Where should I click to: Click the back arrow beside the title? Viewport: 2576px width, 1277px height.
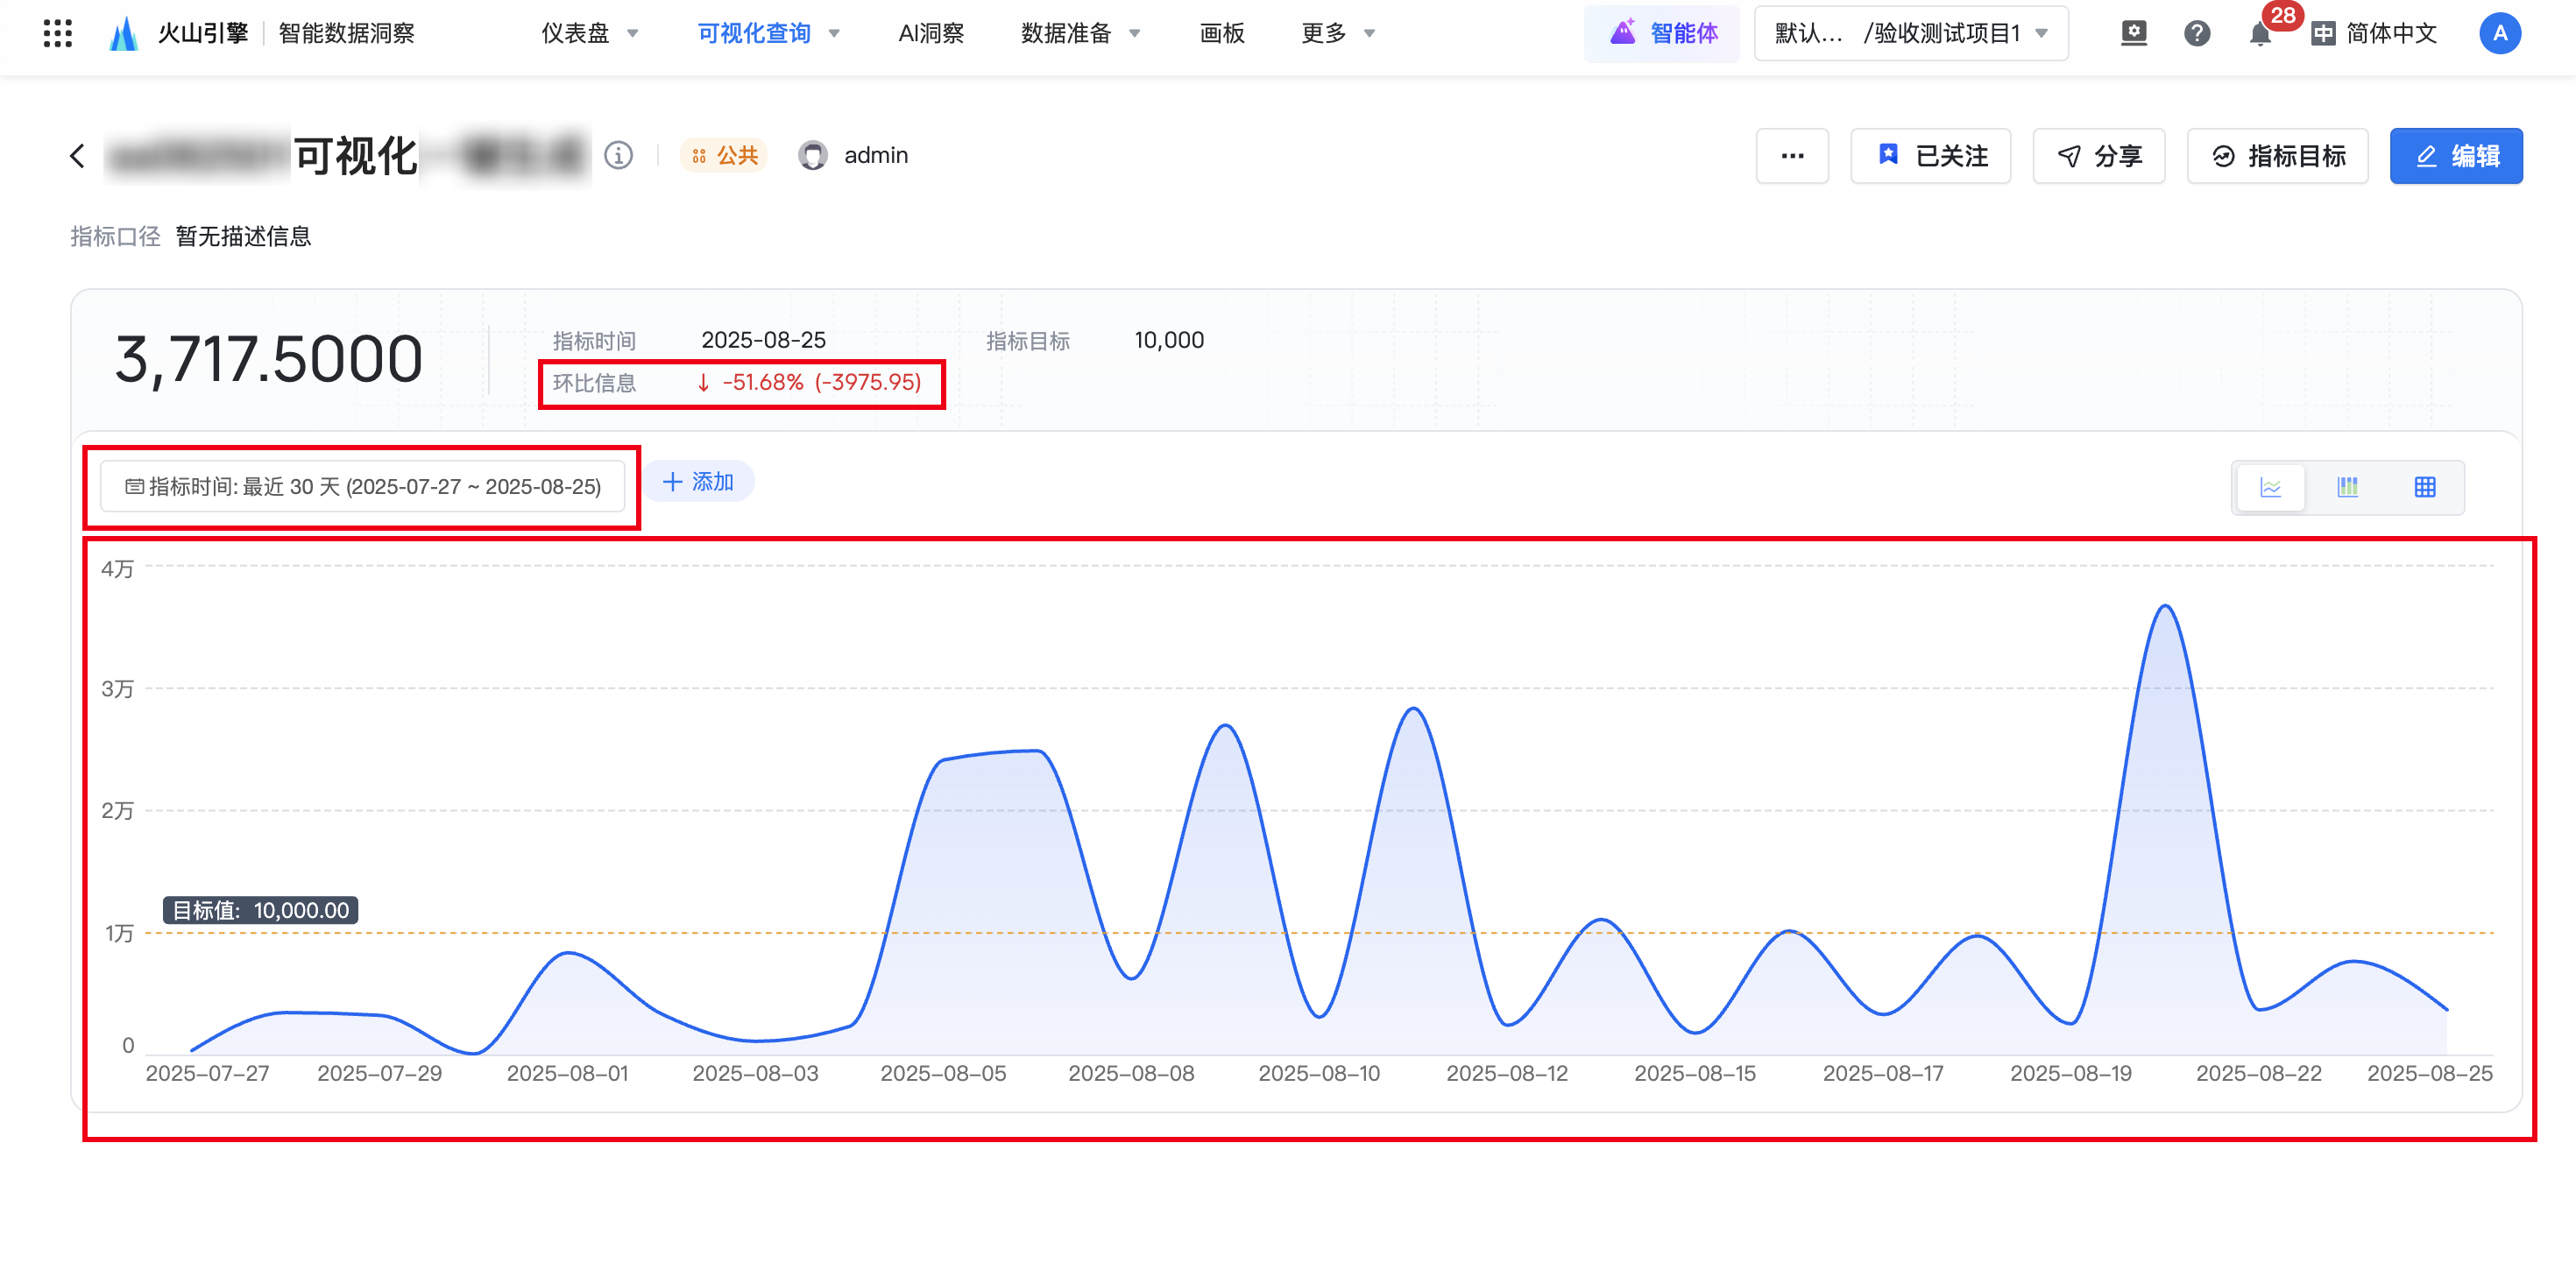[78, 156]
